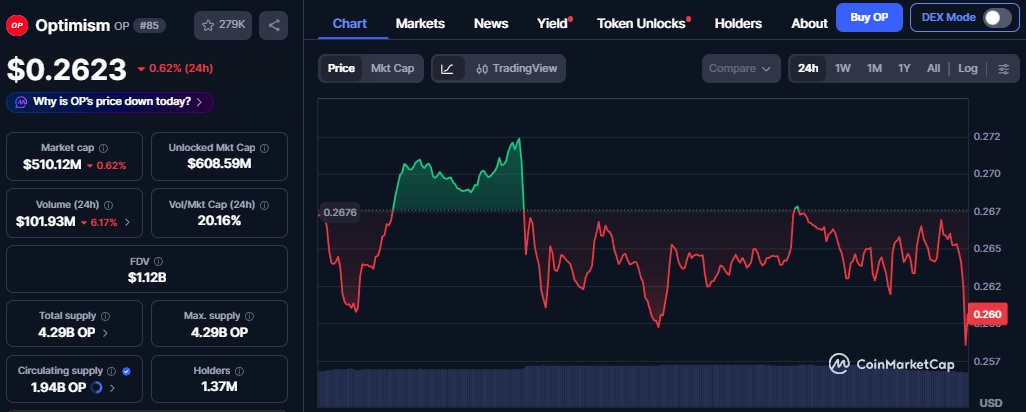This screenshot has height=412, width=1026.
Task: Open the News tab
Action: [491, 24]
